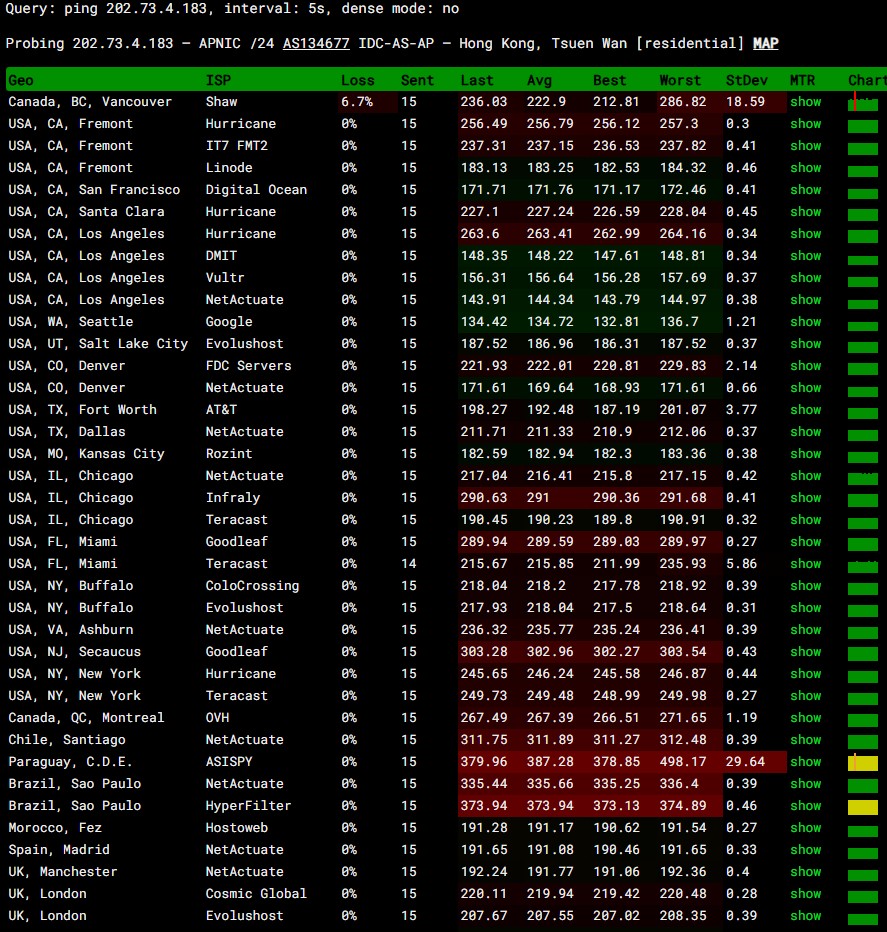Show MTR for Vancouver Shaw row

click(x=806, y=102)
